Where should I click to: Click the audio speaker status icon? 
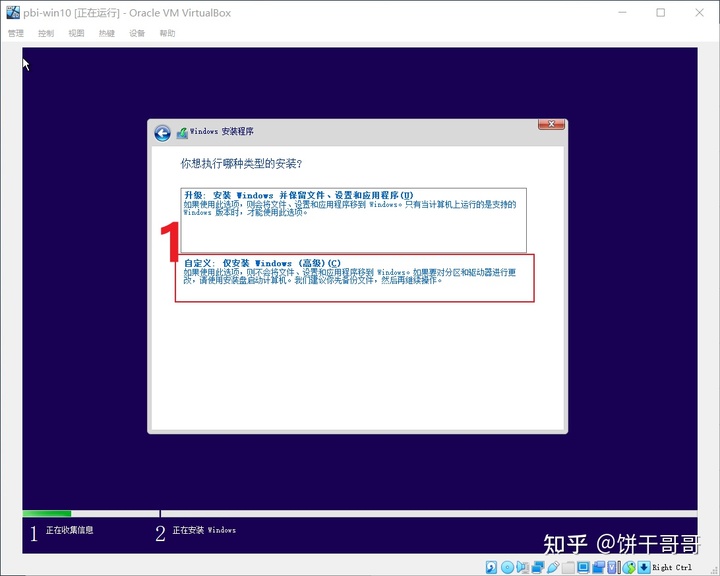point(523,567)
